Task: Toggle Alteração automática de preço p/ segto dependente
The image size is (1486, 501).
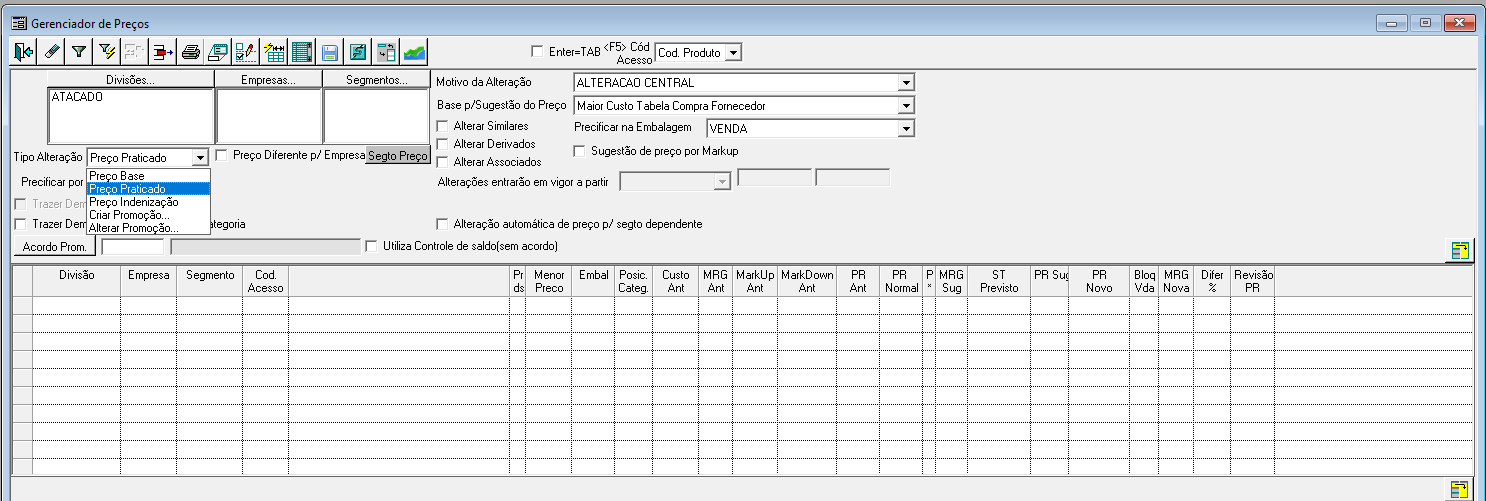Action: pos(443,224)
